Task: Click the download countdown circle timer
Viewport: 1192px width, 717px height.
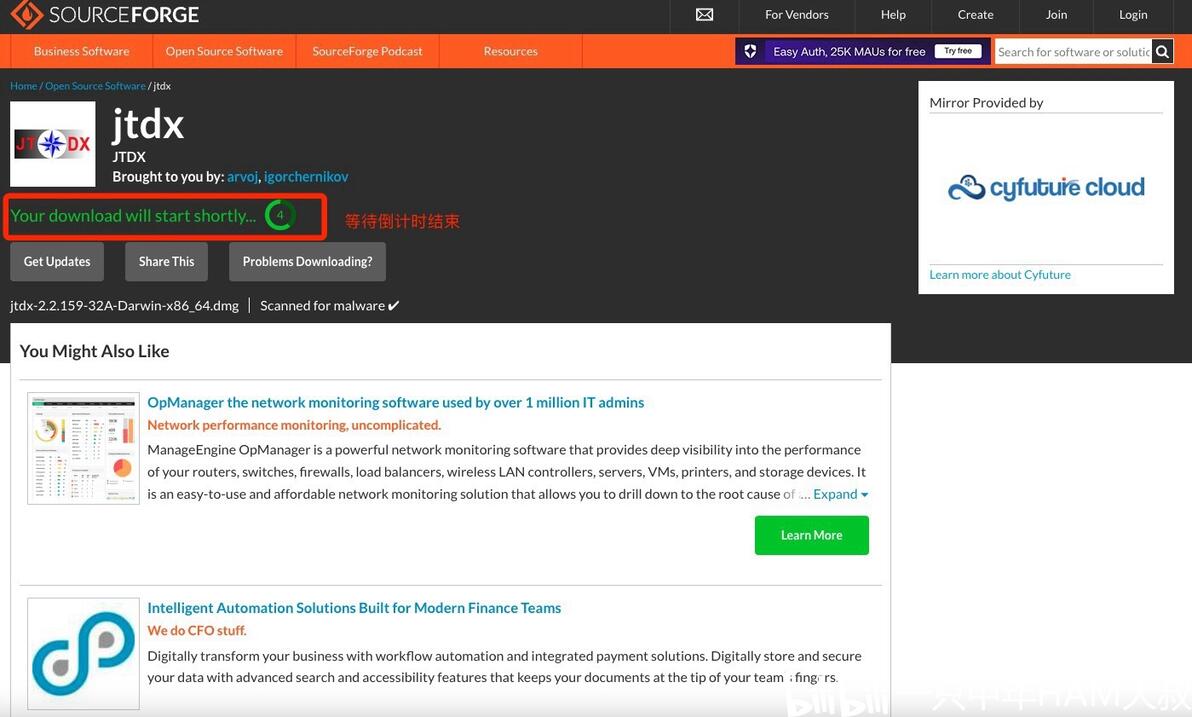Action: pos(280,215)
